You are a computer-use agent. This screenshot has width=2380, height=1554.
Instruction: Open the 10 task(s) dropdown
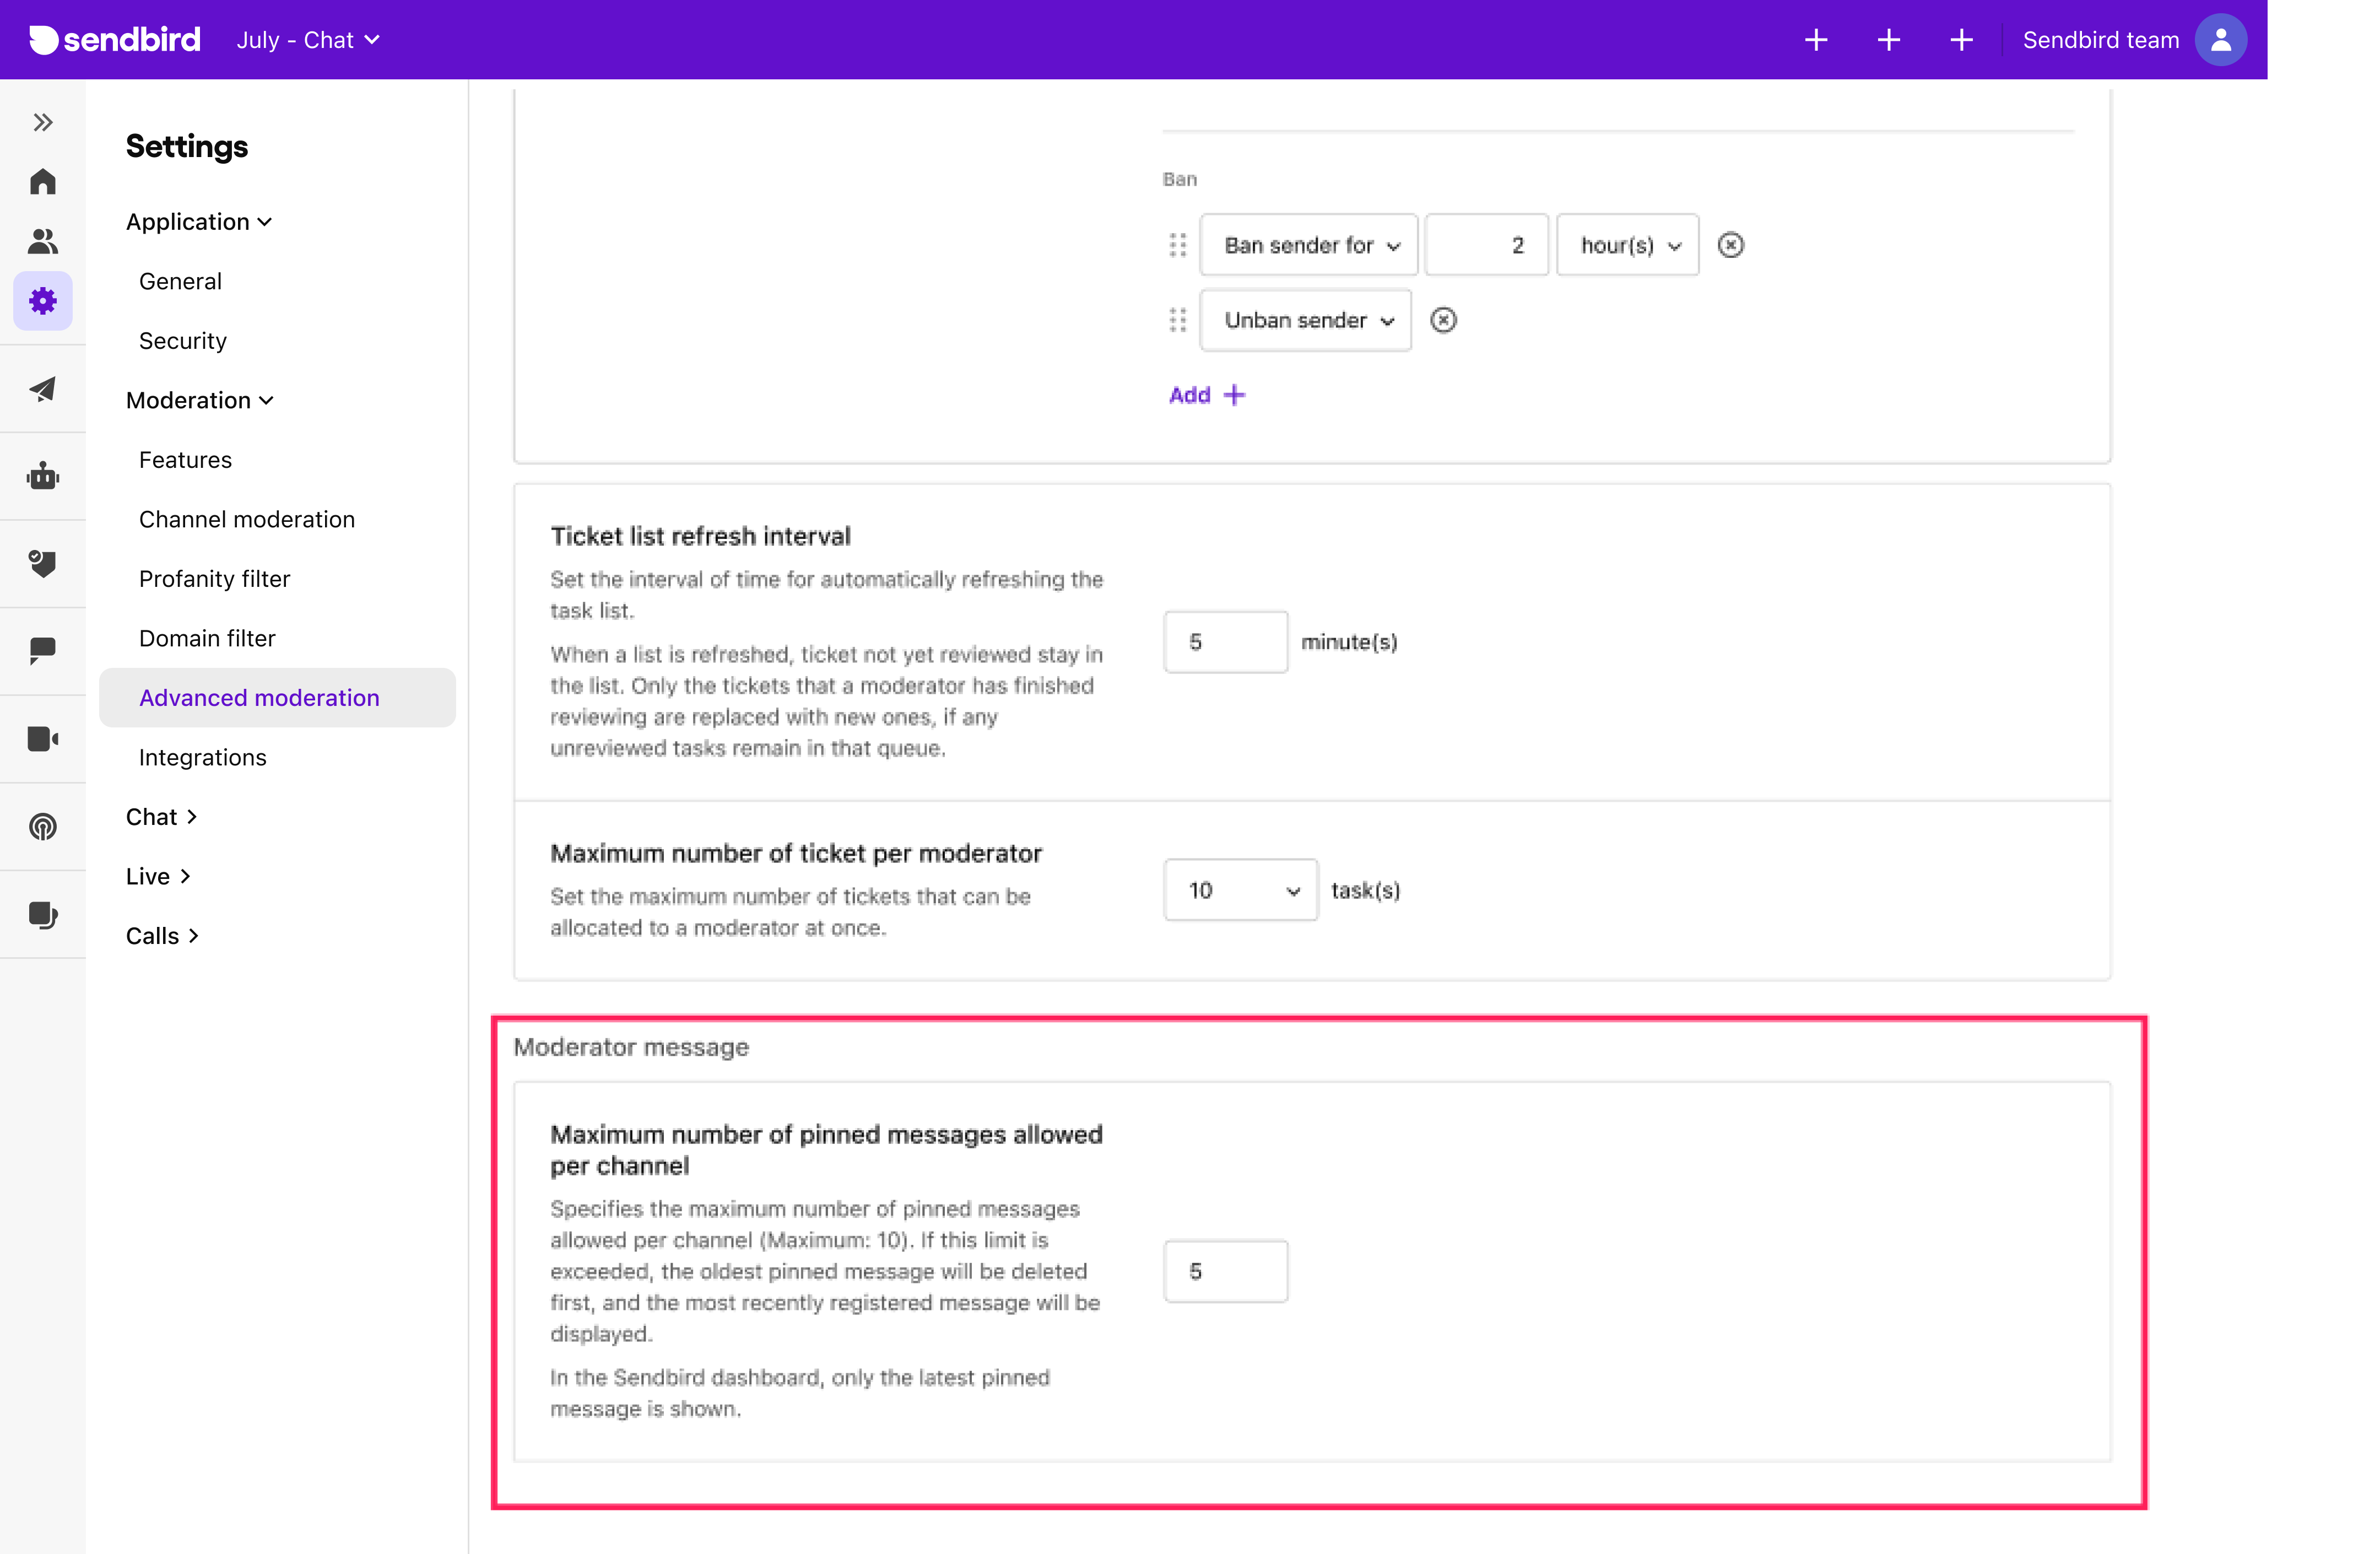pos(1240,890)
